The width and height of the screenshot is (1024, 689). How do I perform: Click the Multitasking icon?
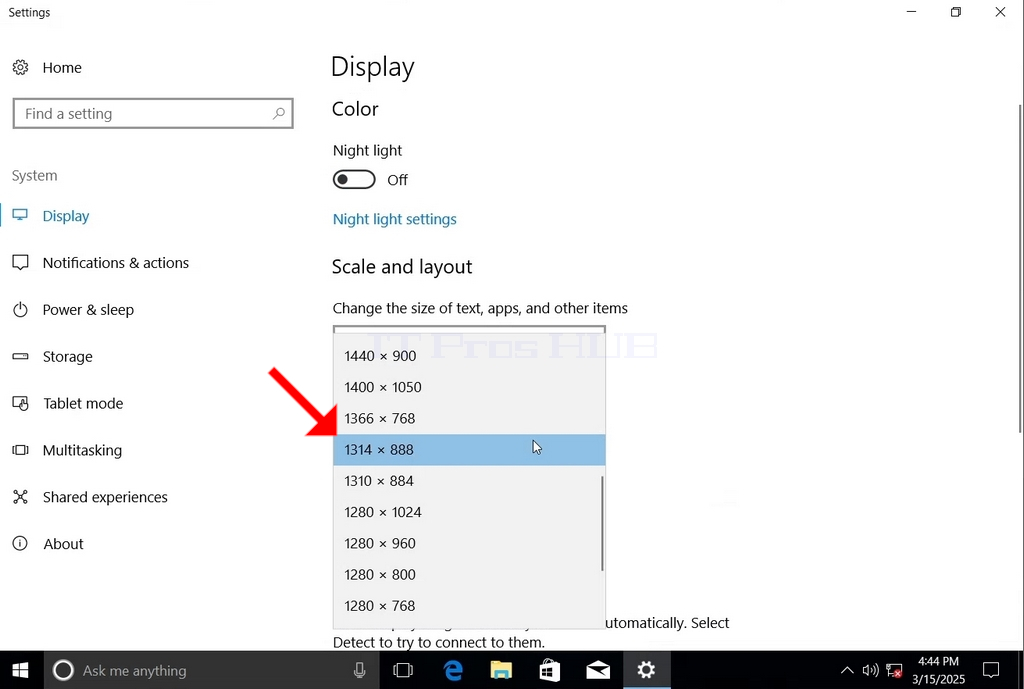click(x=20, y=450)
